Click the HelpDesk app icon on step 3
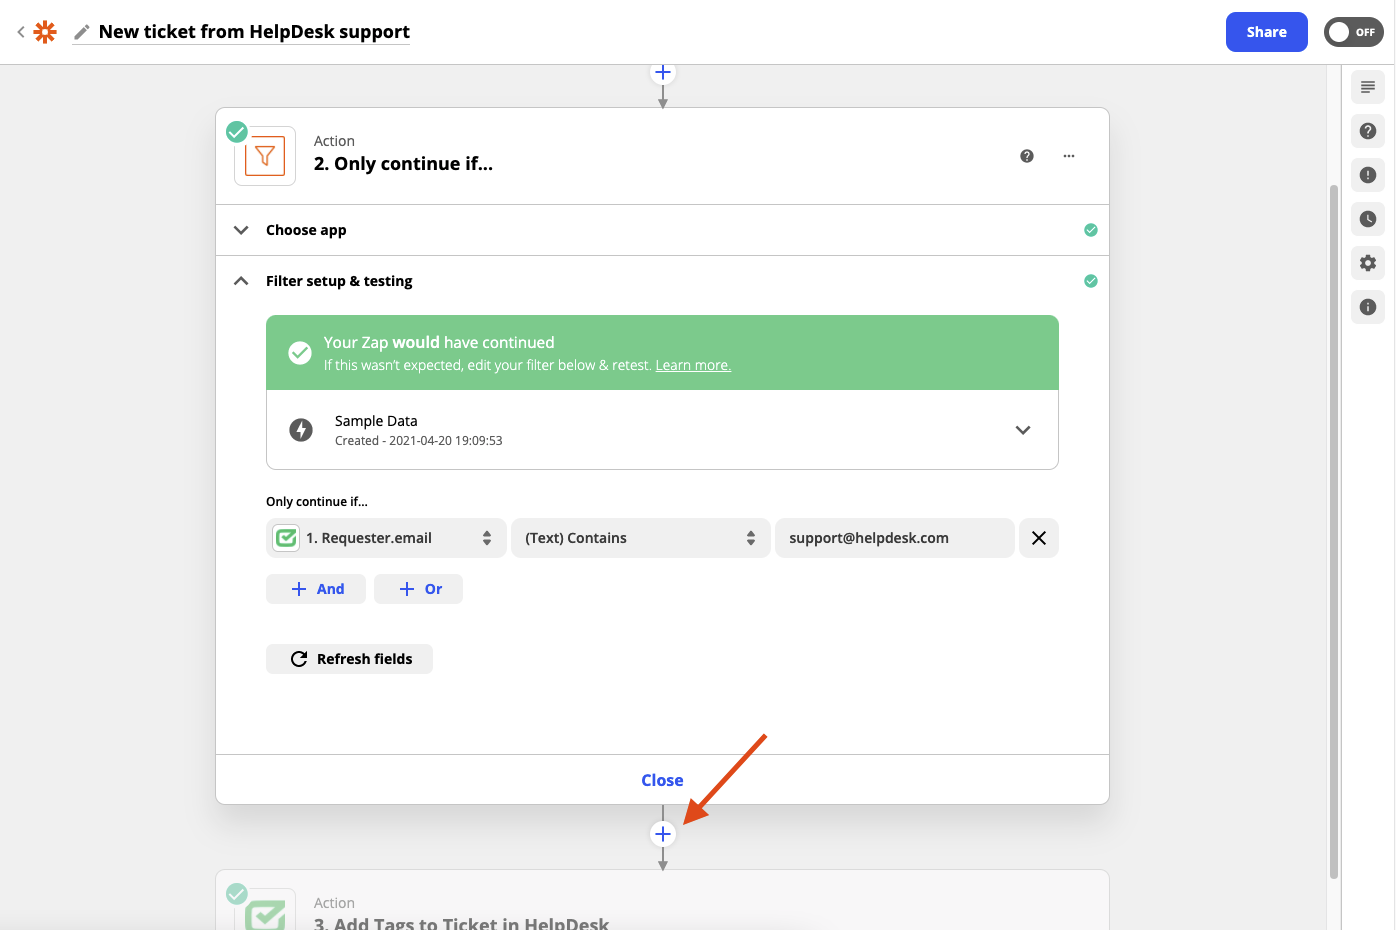Viewport: 1396px width, 930px height. tap(265, 910)
